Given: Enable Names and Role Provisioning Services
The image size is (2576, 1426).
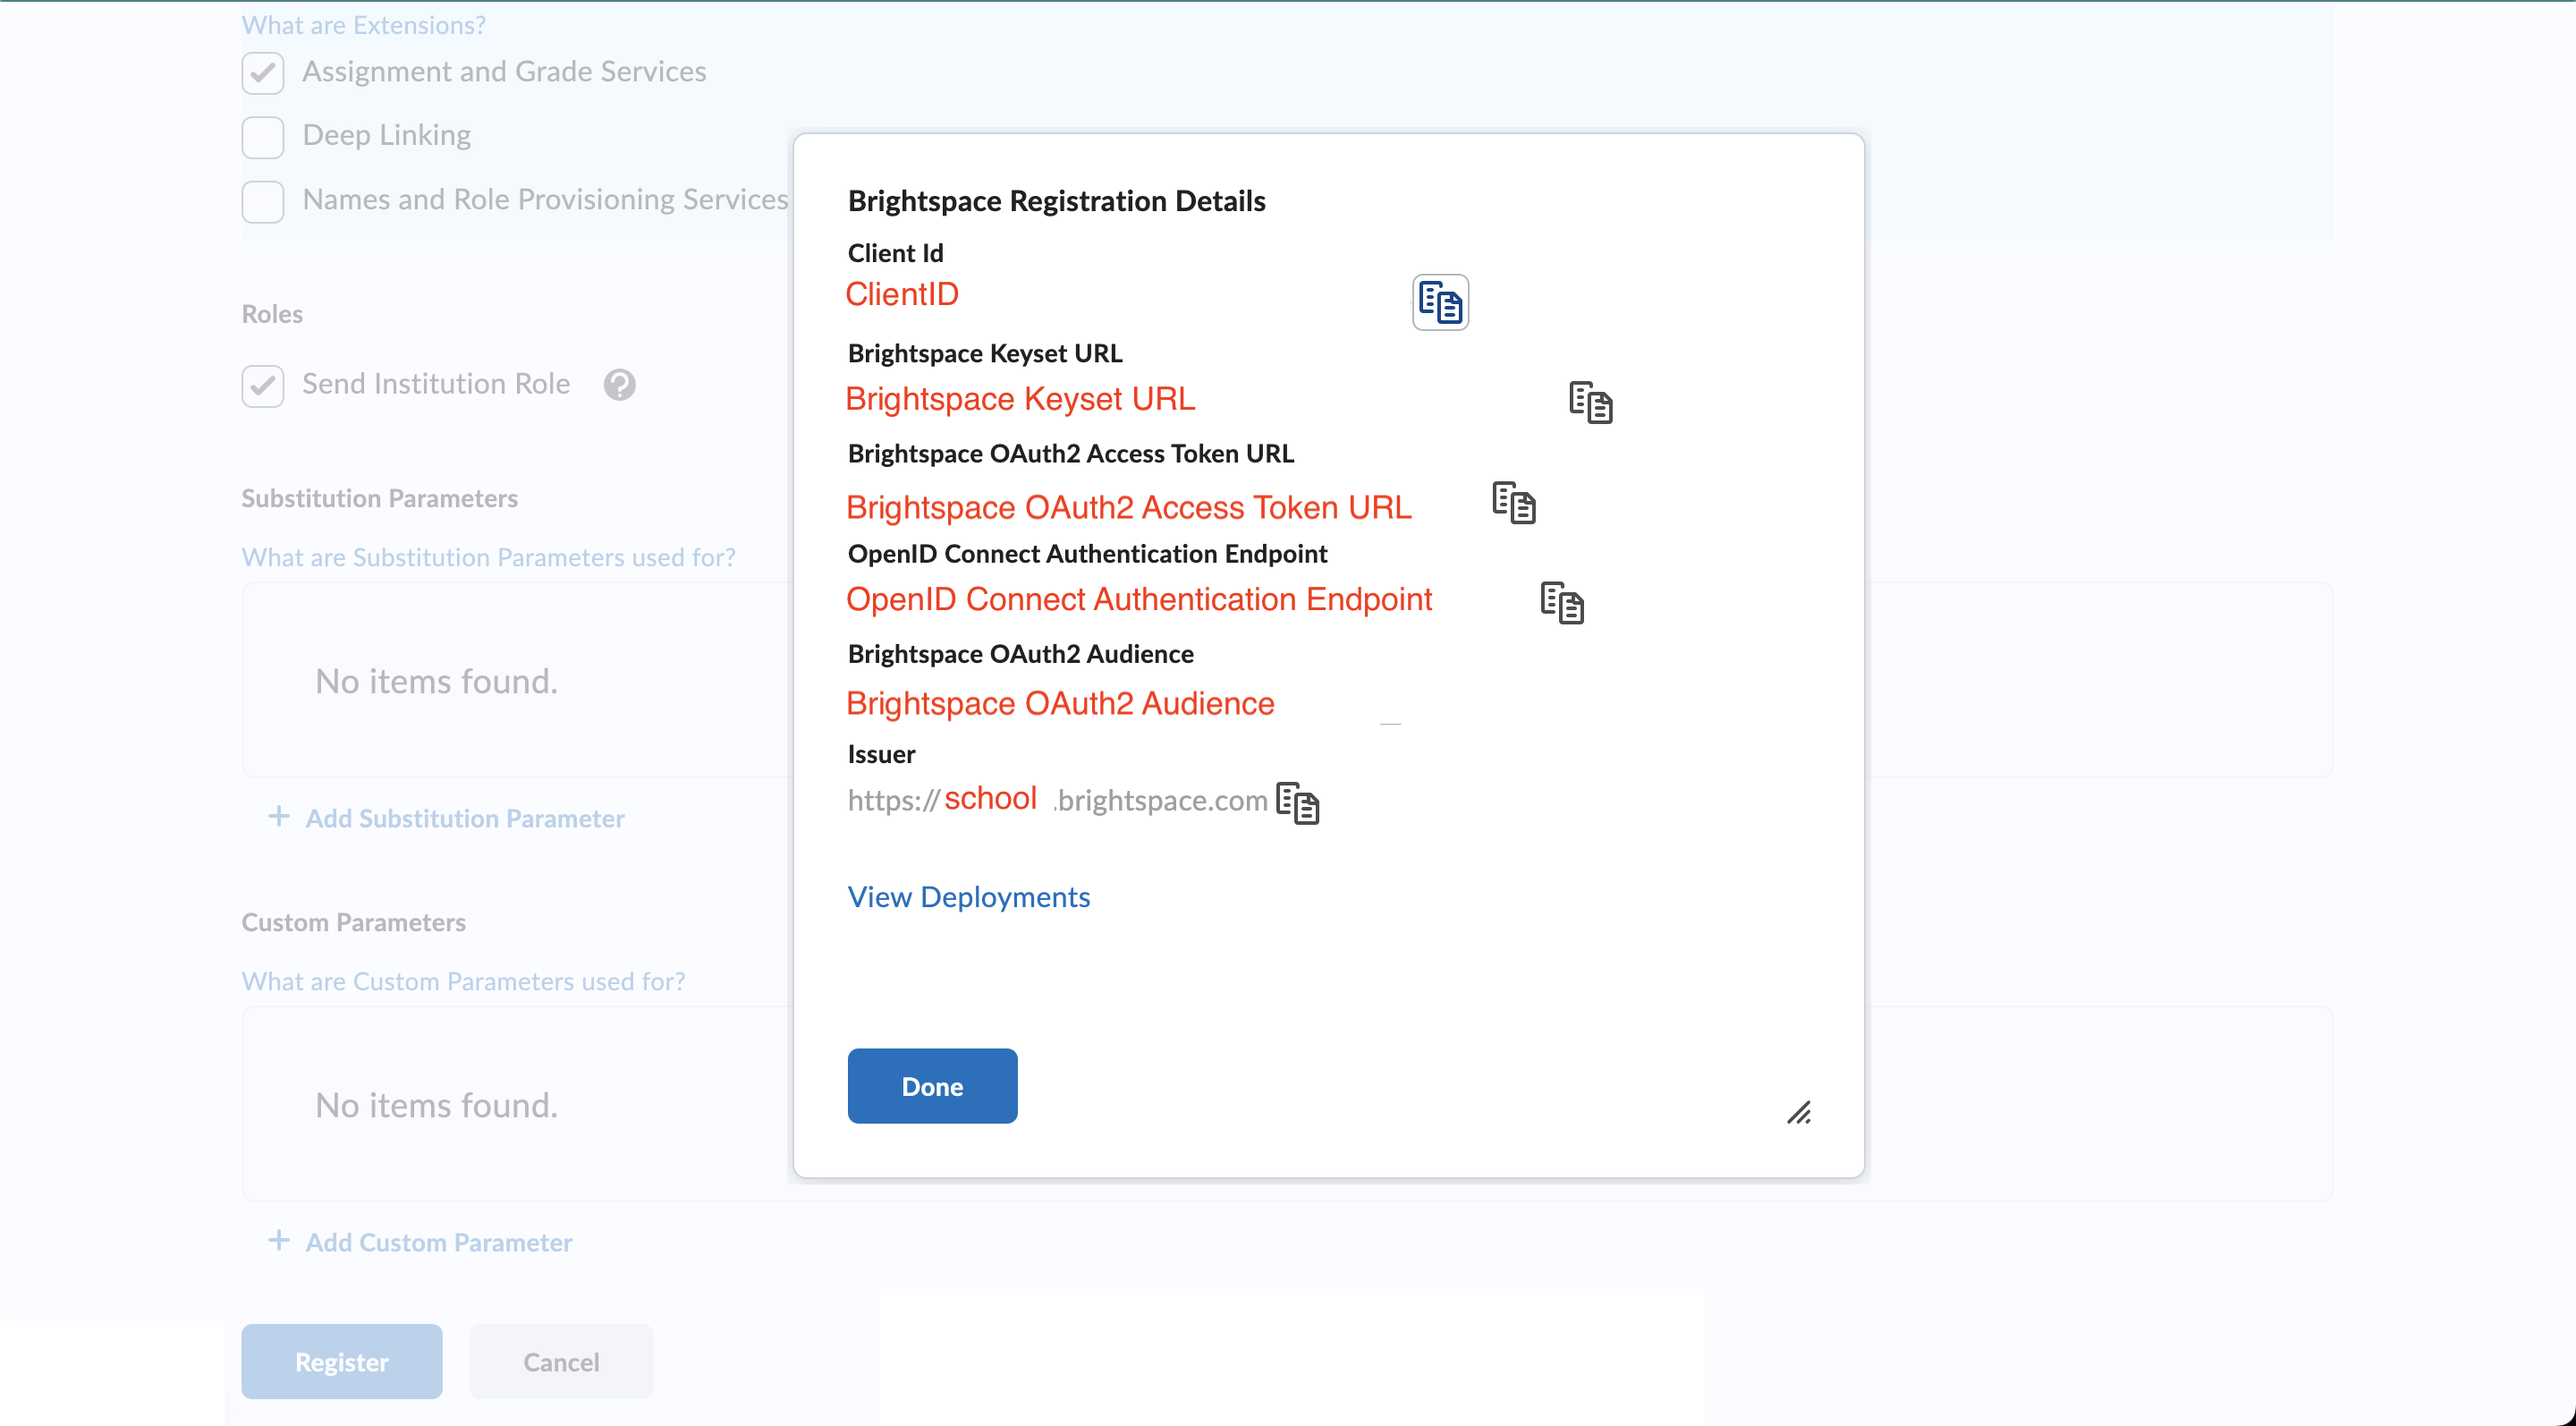Looking at the screenshot, I should pos(263,201).
